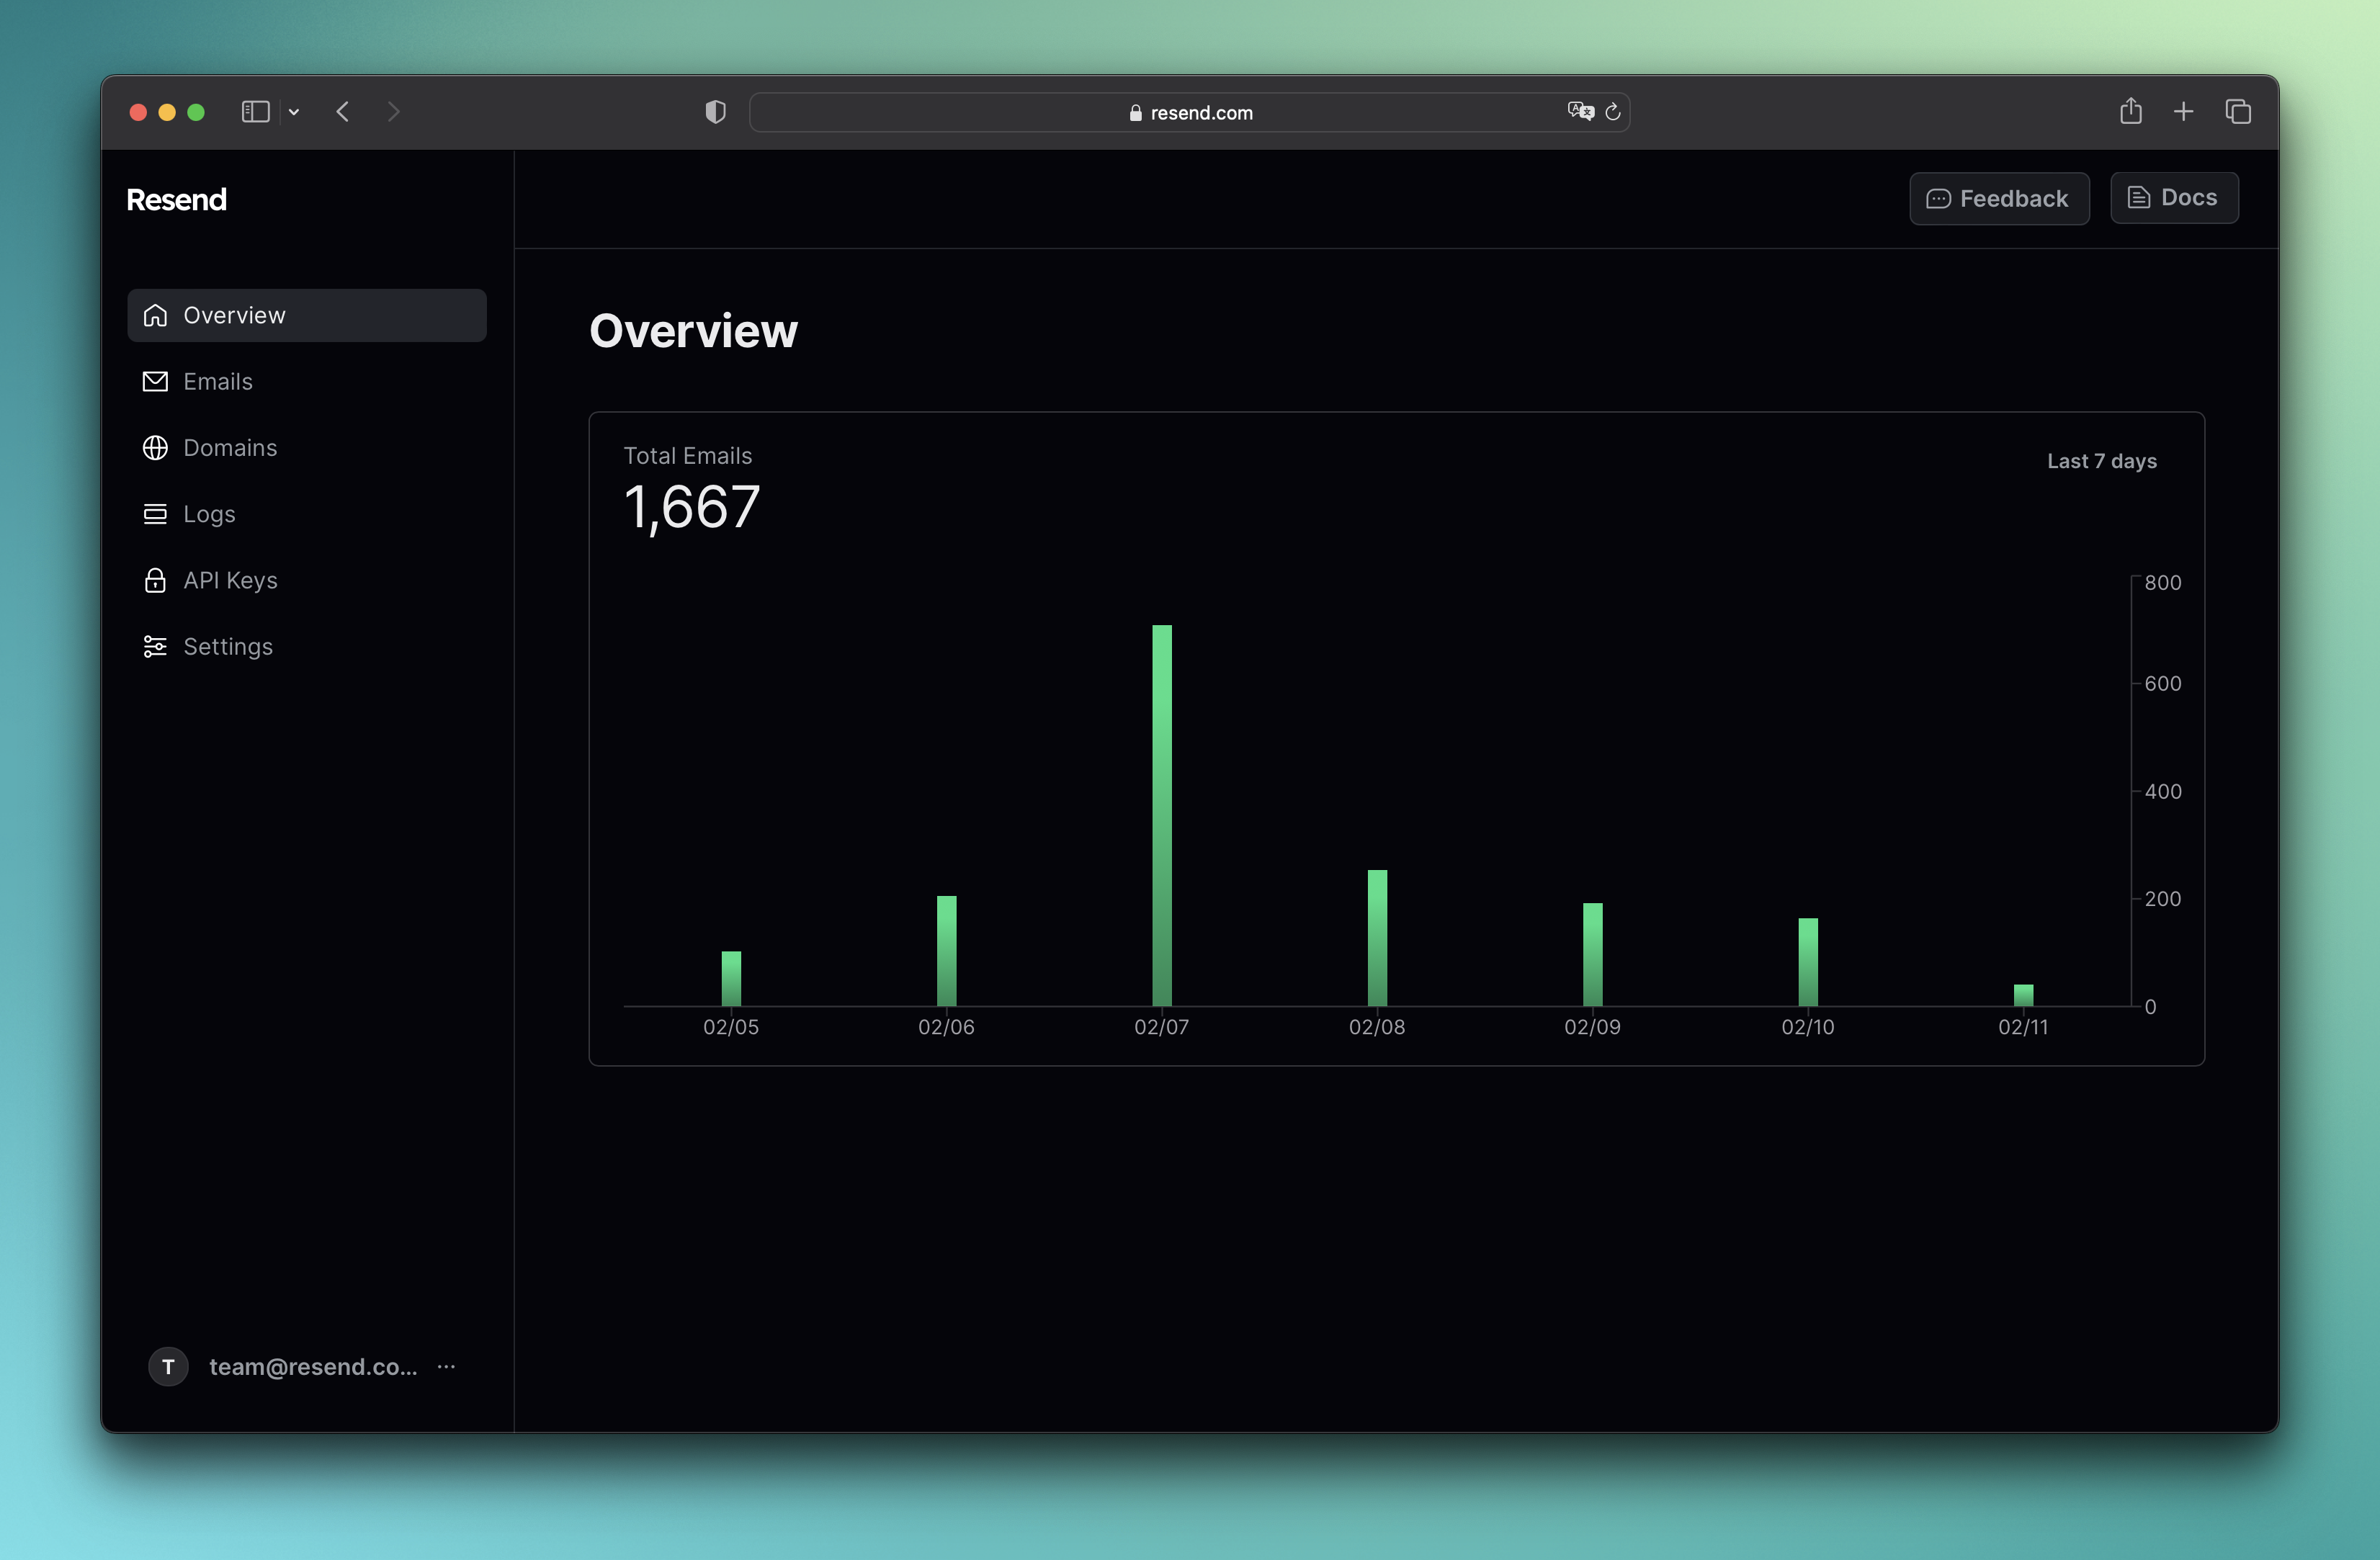Open the account options ellipsis menu

446,1366
